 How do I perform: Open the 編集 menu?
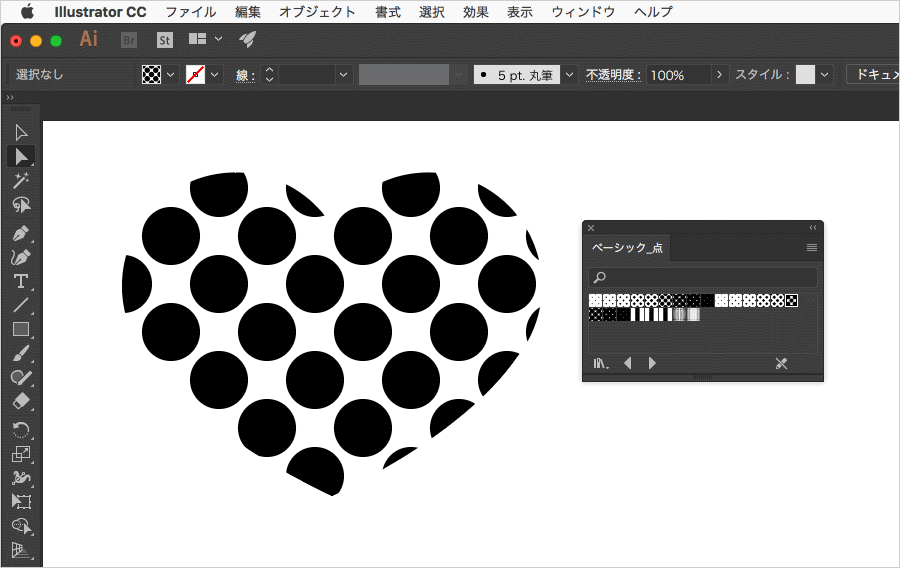[x=247, y=11]
